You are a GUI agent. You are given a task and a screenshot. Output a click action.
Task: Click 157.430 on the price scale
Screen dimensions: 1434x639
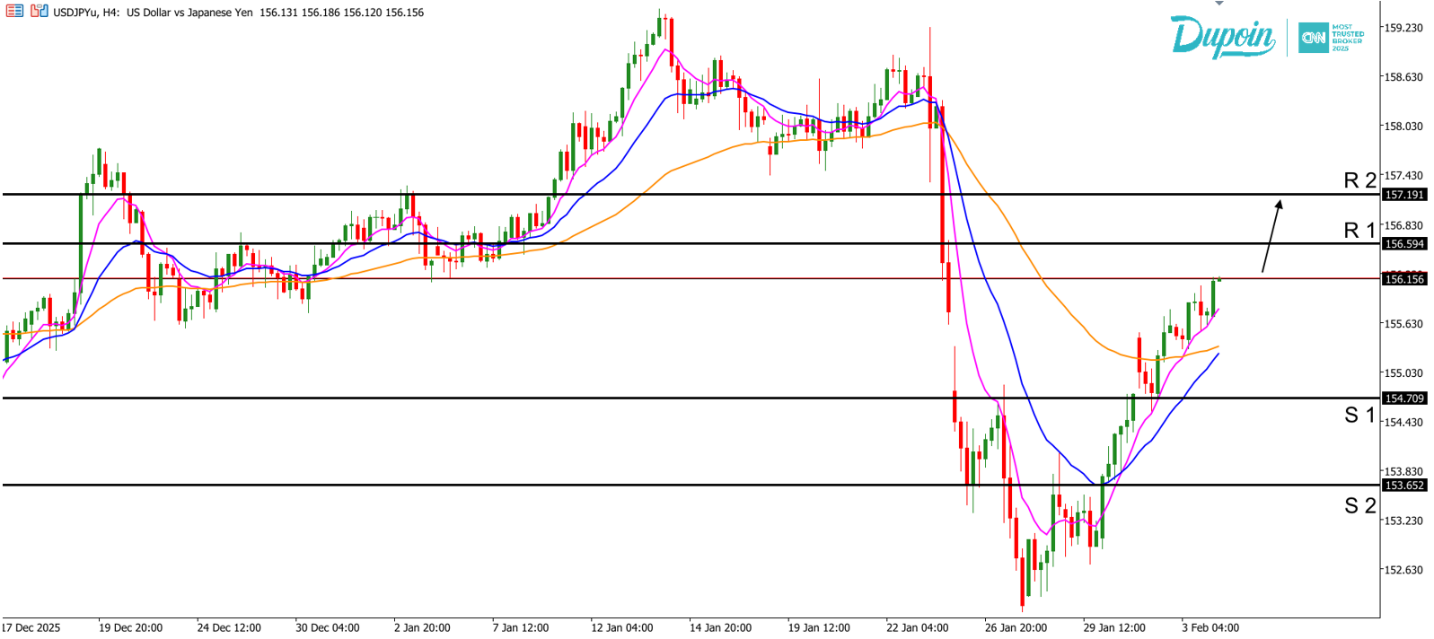pyautogui.click(x=1403, y=175)
